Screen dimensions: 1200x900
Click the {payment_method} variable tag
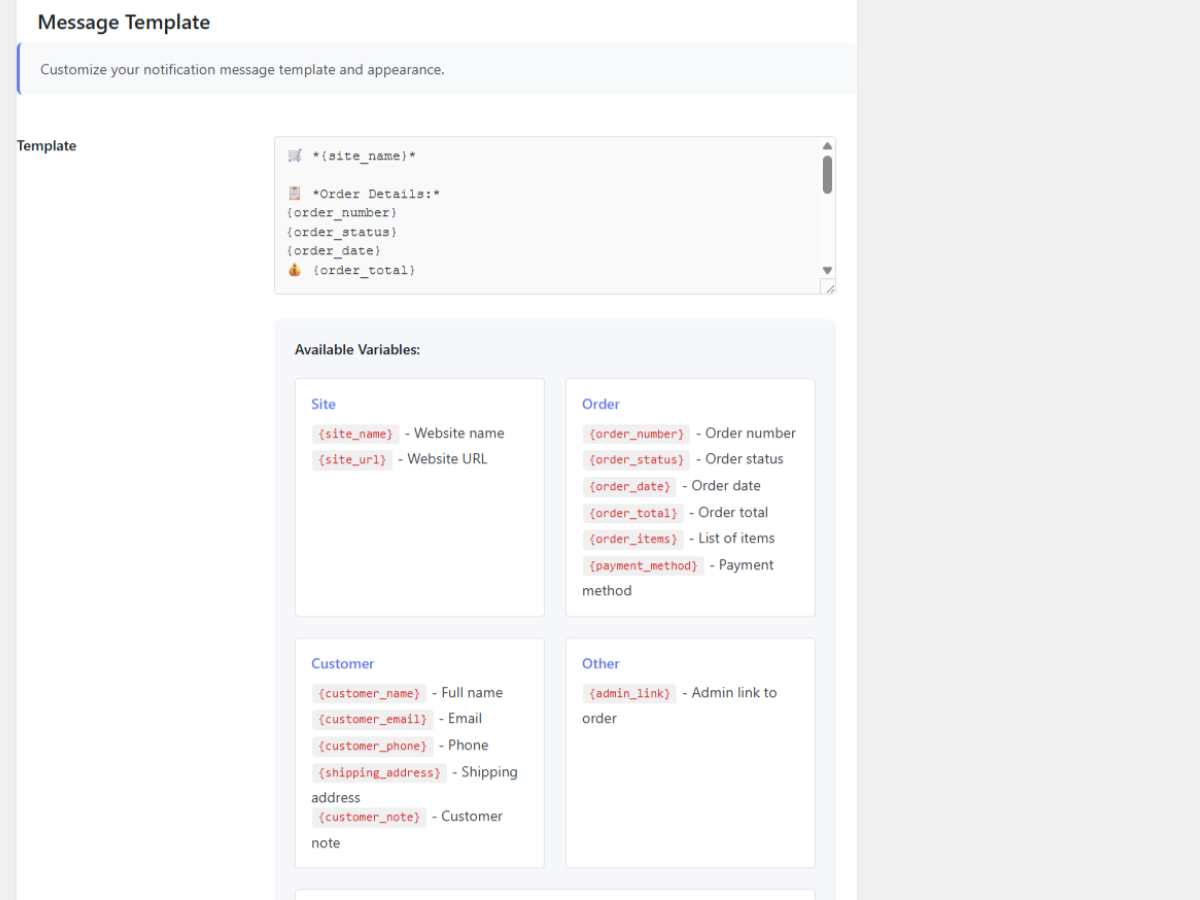click(x=642, y=566)
